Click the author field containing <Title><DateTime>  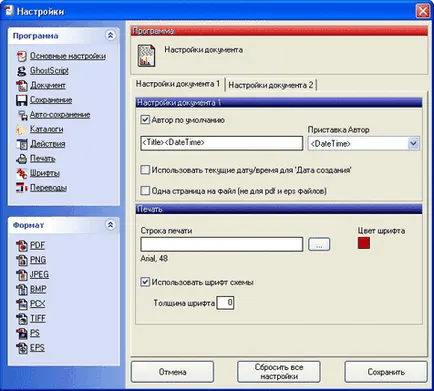coord(222,143)
